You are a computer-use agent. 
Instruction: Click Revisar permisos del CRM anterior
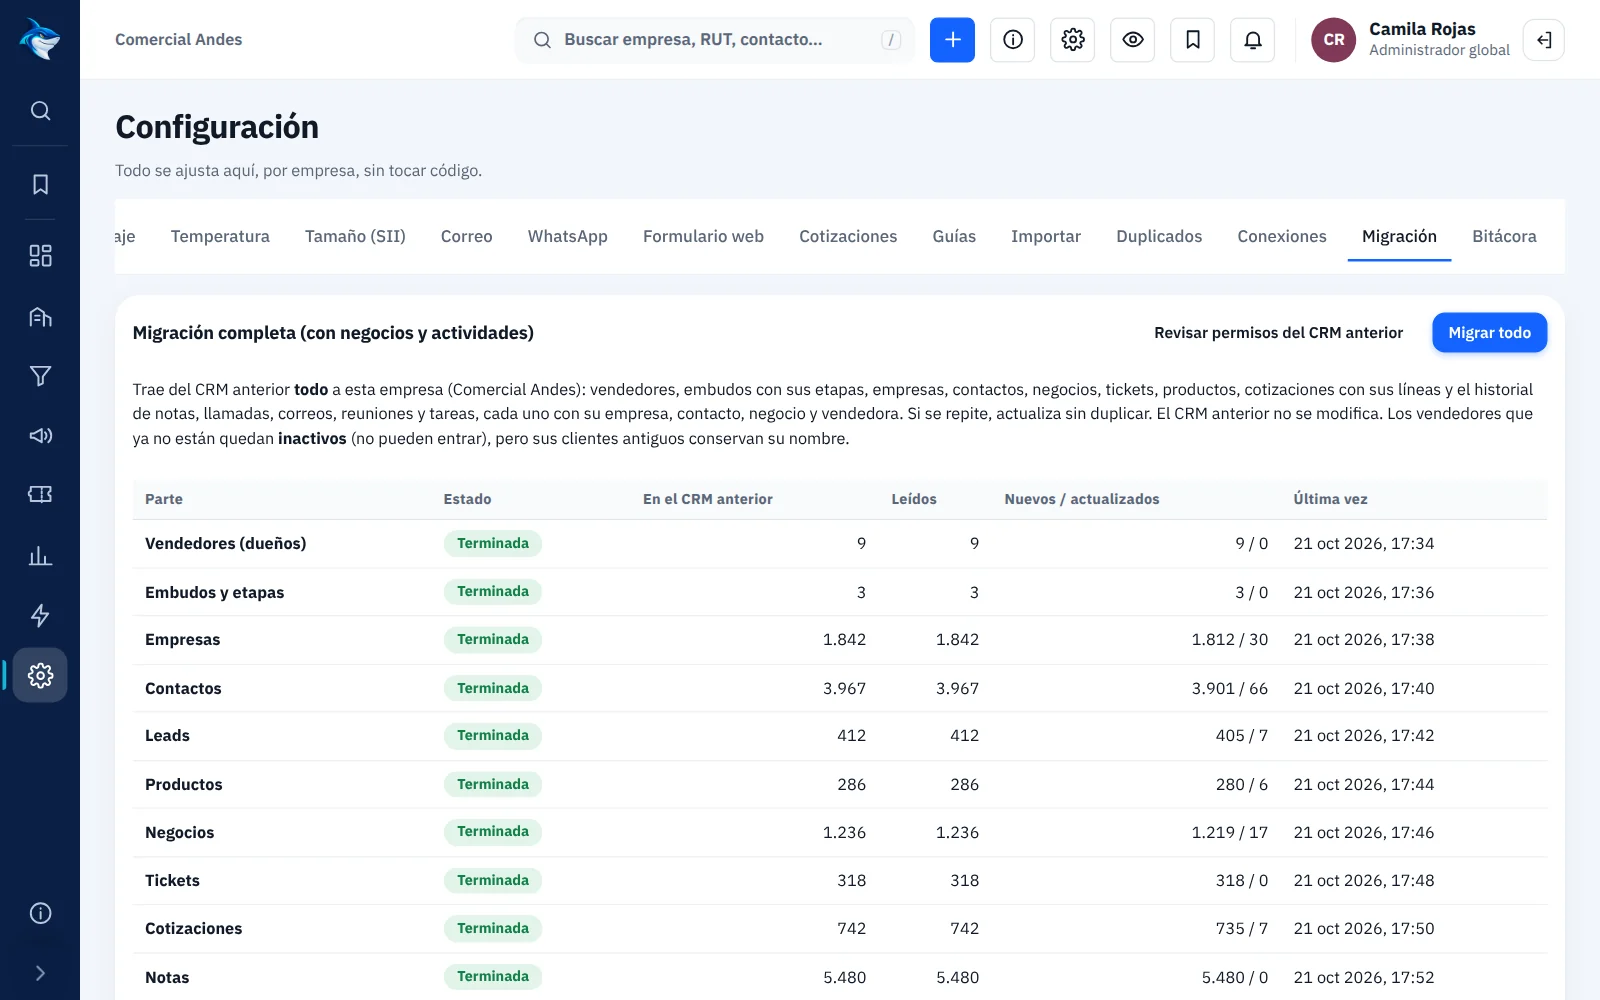[x=1278, y=333]
